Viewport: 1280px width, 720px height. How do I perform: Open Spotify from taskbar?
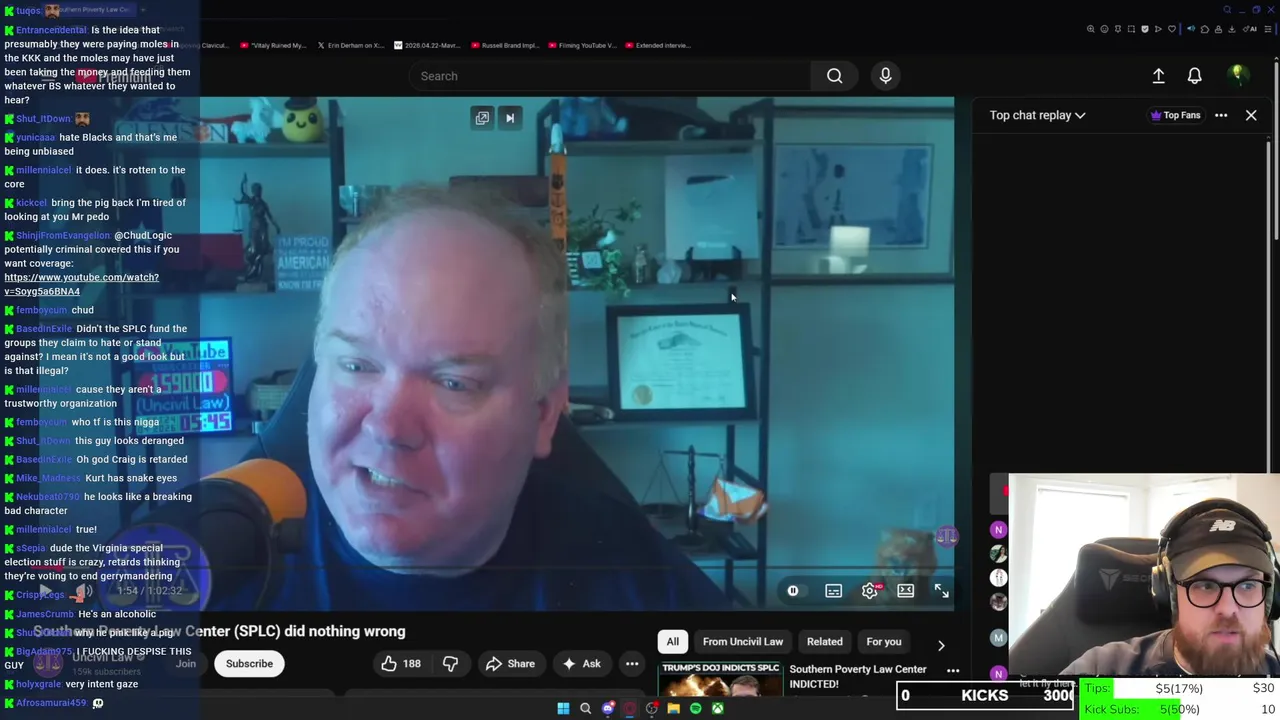(696, 709)
